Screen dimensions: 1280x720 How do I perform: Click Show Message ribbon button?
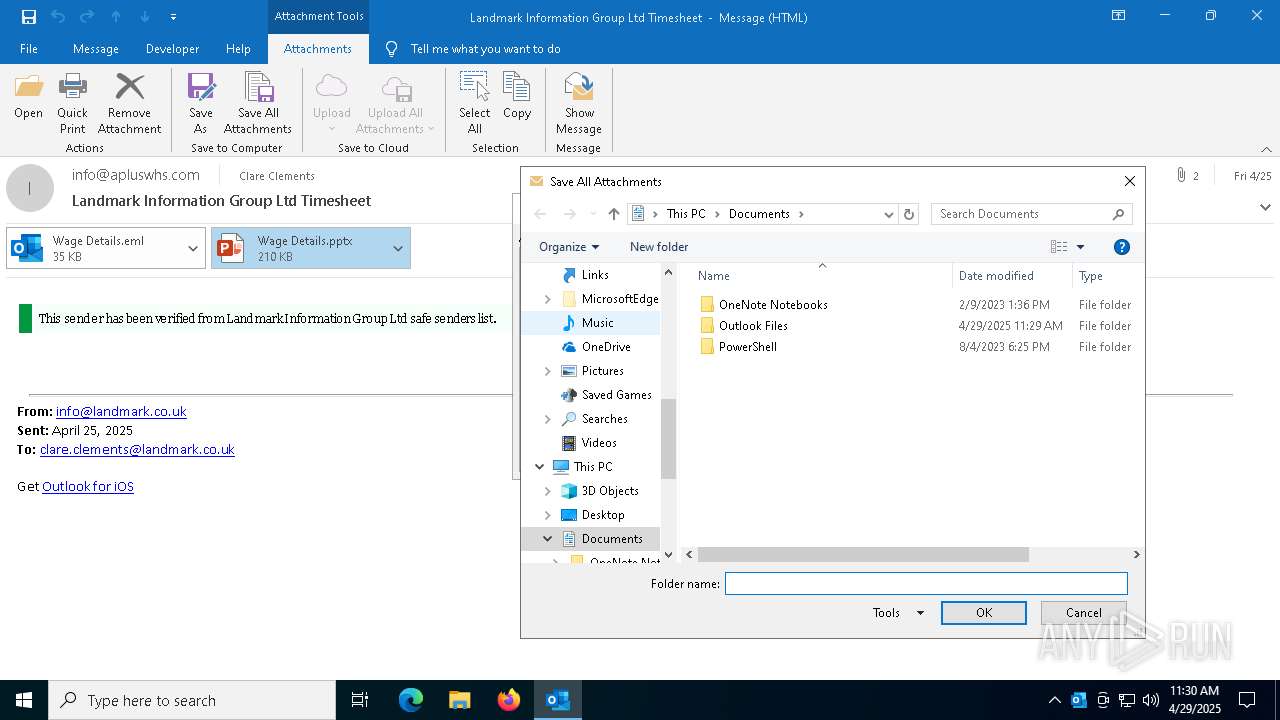point(579,103)
